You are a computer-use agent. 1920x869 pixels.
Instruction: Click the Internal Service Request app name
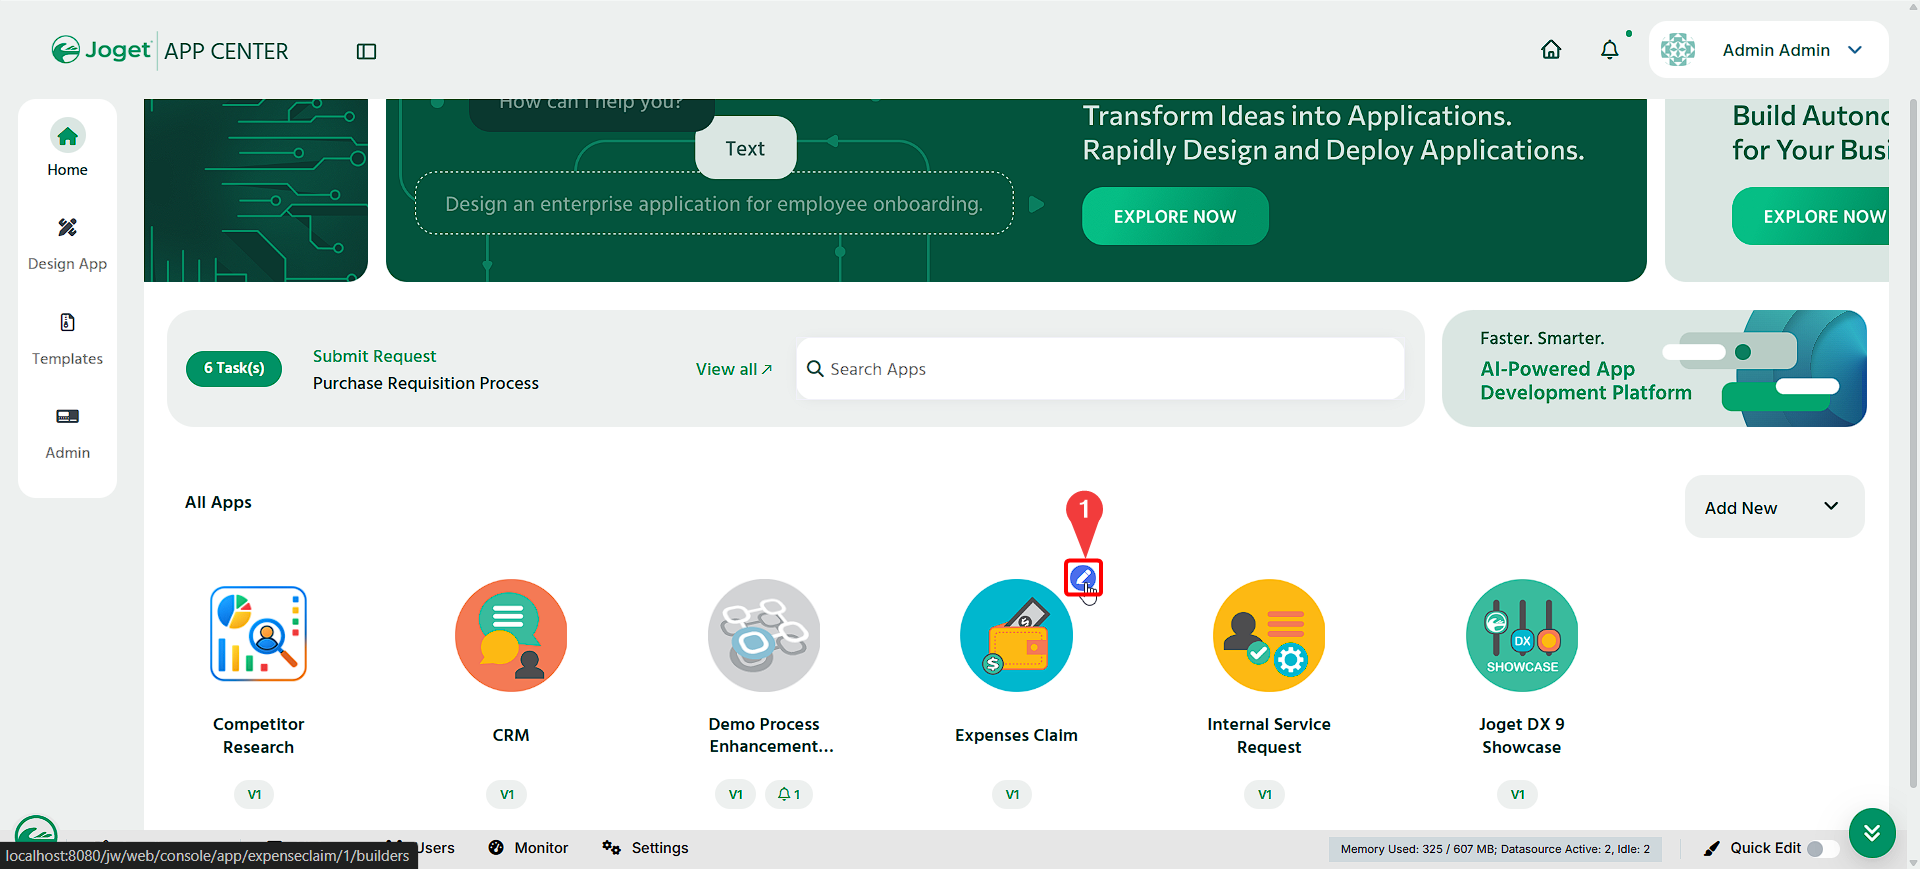coord(1269,735)
